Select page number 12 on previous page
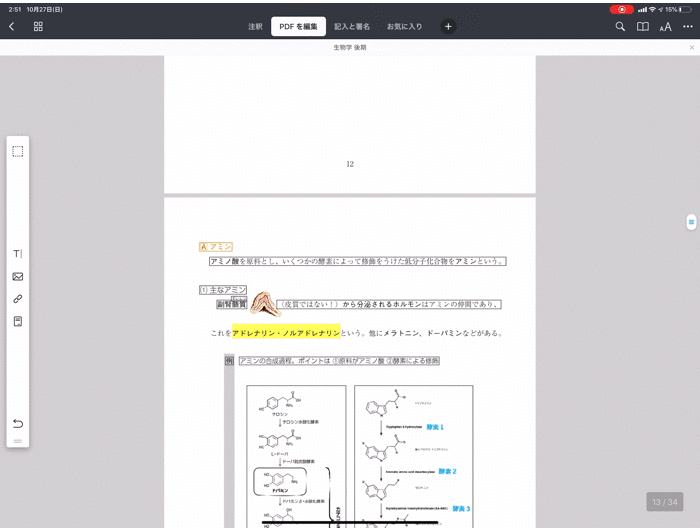 click(x=350, y=164)
